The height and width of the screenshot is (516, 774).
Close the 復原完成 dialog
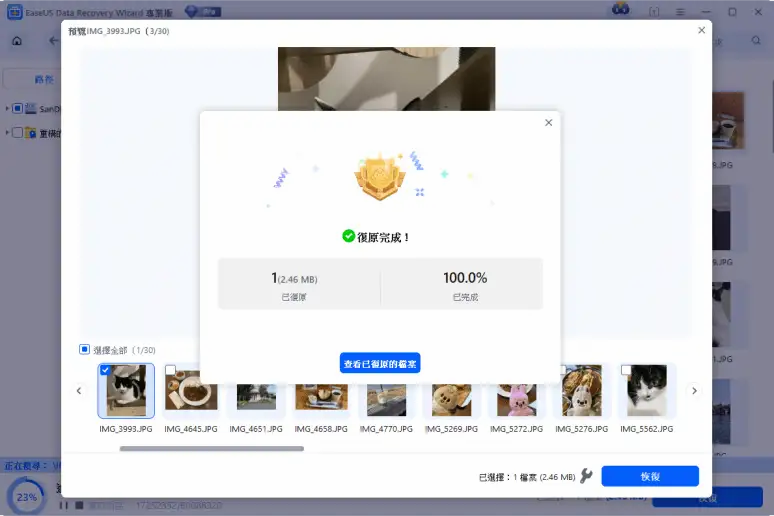coord(548,122)
